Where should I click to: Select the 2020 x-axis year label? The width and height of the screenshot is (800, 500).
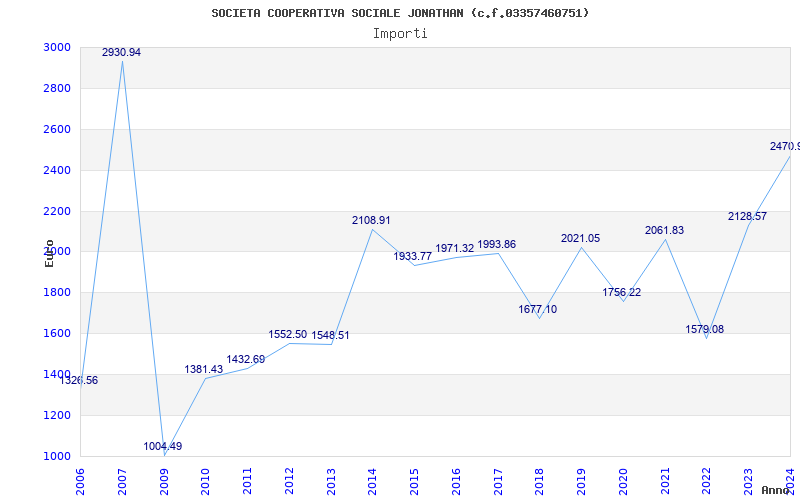[x=623, y=482]
